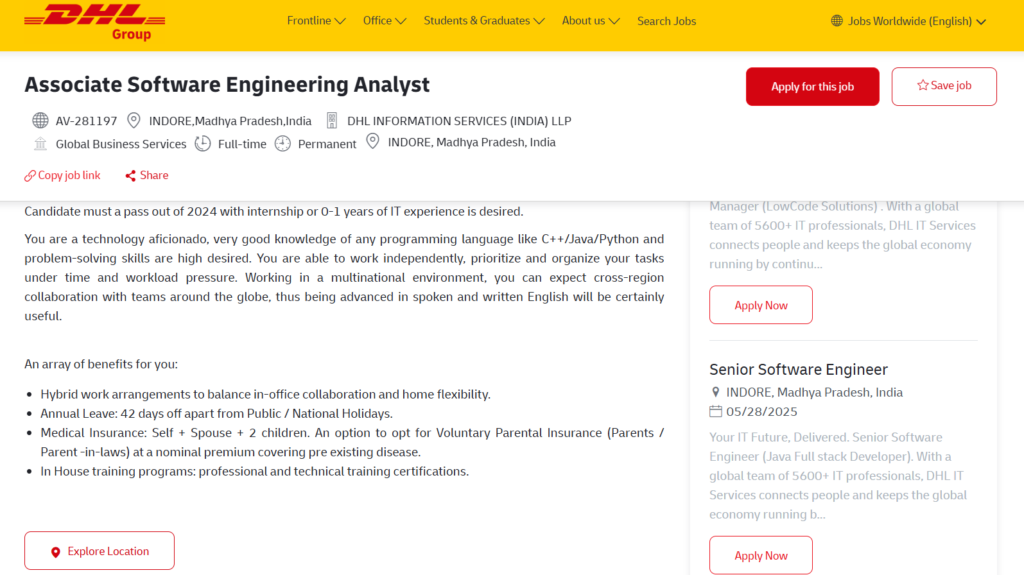1024x575 pixels.
Task: Click the globe icon beside Jobs Worldwide
Action: point(837,21)
